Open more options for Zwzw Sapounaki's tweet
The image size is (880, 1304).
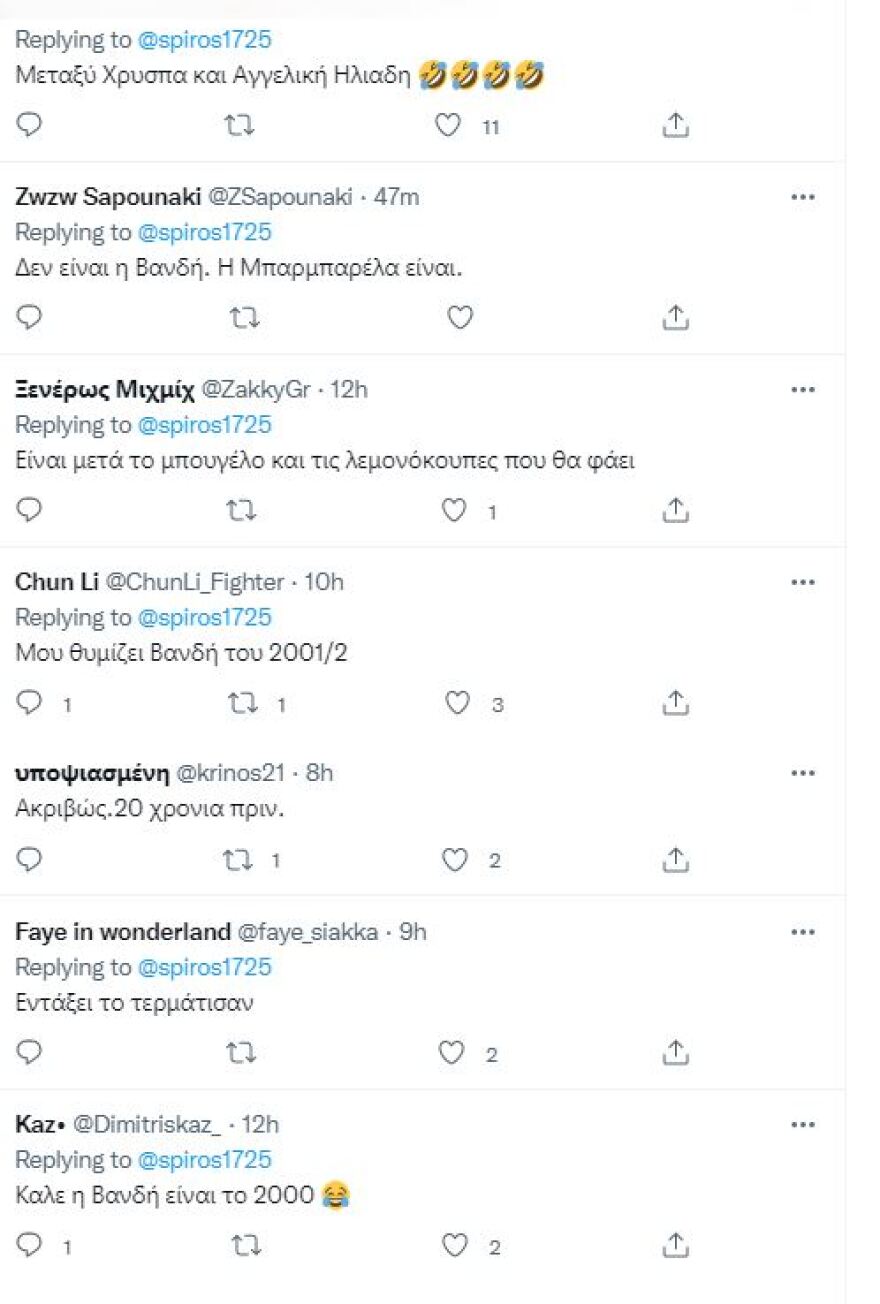(804, 197)
